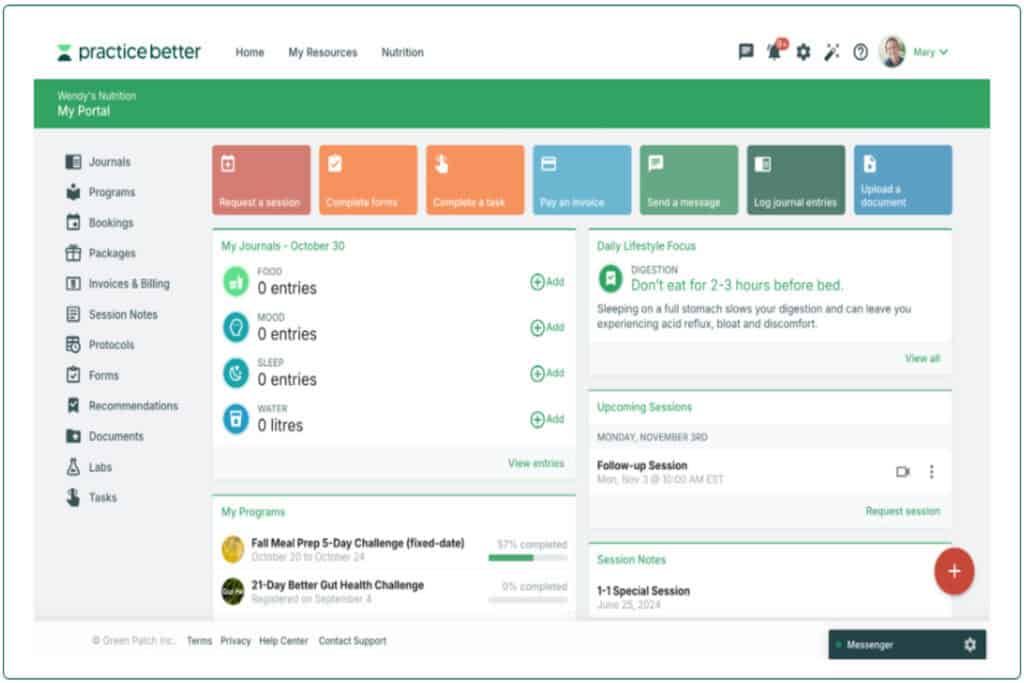The height and width of the screenshot is (683, 1024).
Task: Click View entries link in journals
Action: click(x=536, y=463)
